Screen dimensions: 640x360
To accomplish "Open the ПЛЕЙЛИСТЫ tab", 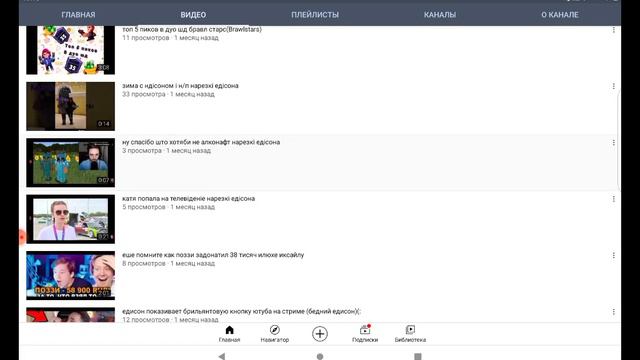I will [315, 15].
